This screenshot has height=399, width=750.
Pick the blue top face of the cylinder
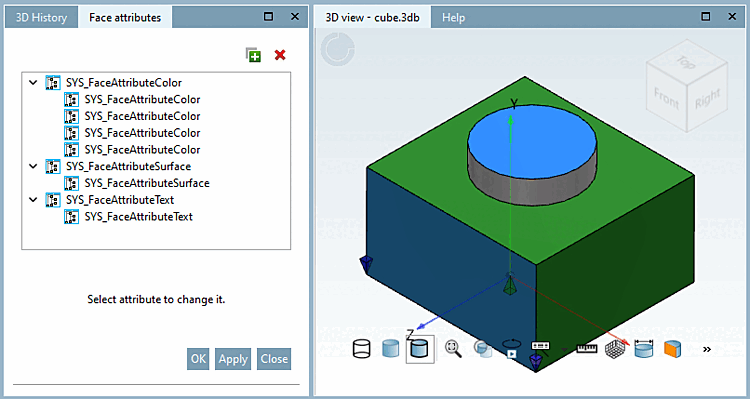[x=532, y=142]
